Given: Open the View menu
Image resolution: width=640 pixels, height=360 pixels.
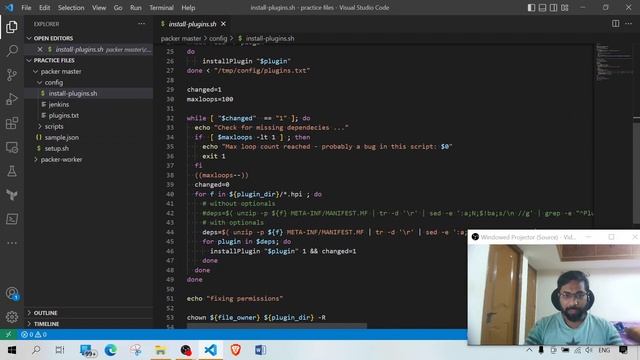Looking at the screenshot, I should pos(99,7).
